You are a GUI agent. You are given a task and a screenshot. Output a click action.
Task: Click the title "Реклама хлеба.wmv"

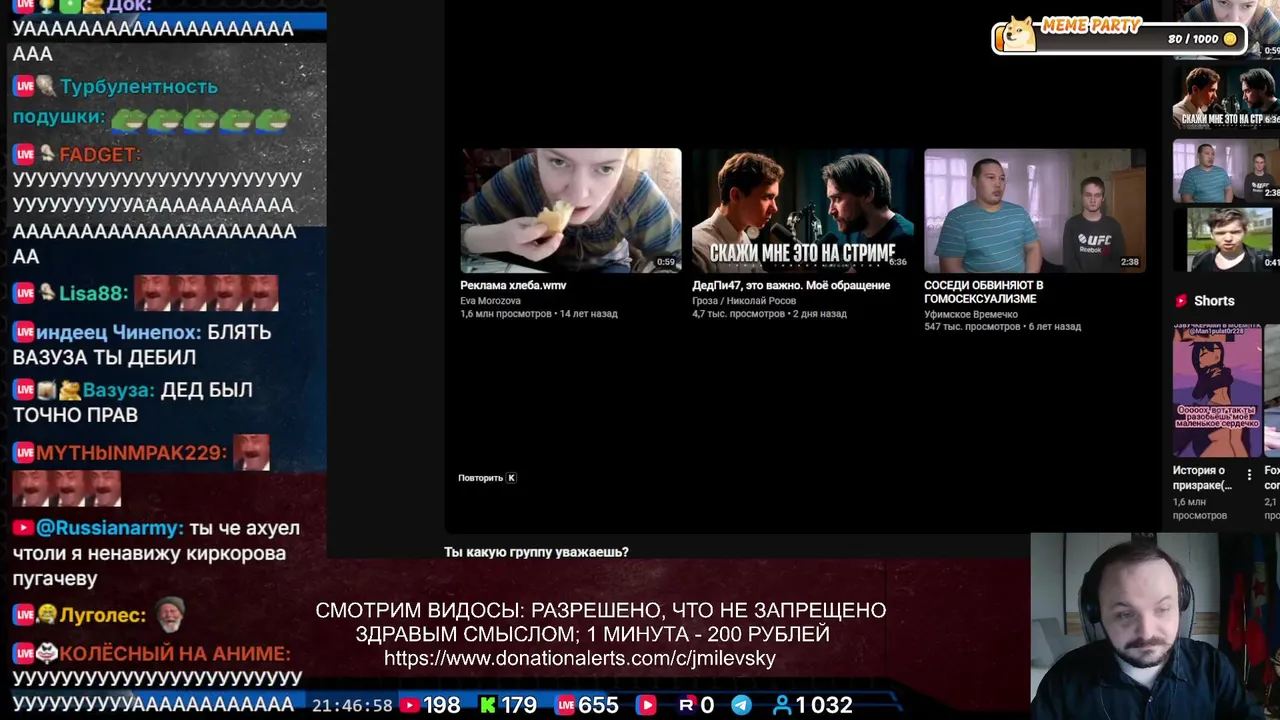[x=513, y=286]
